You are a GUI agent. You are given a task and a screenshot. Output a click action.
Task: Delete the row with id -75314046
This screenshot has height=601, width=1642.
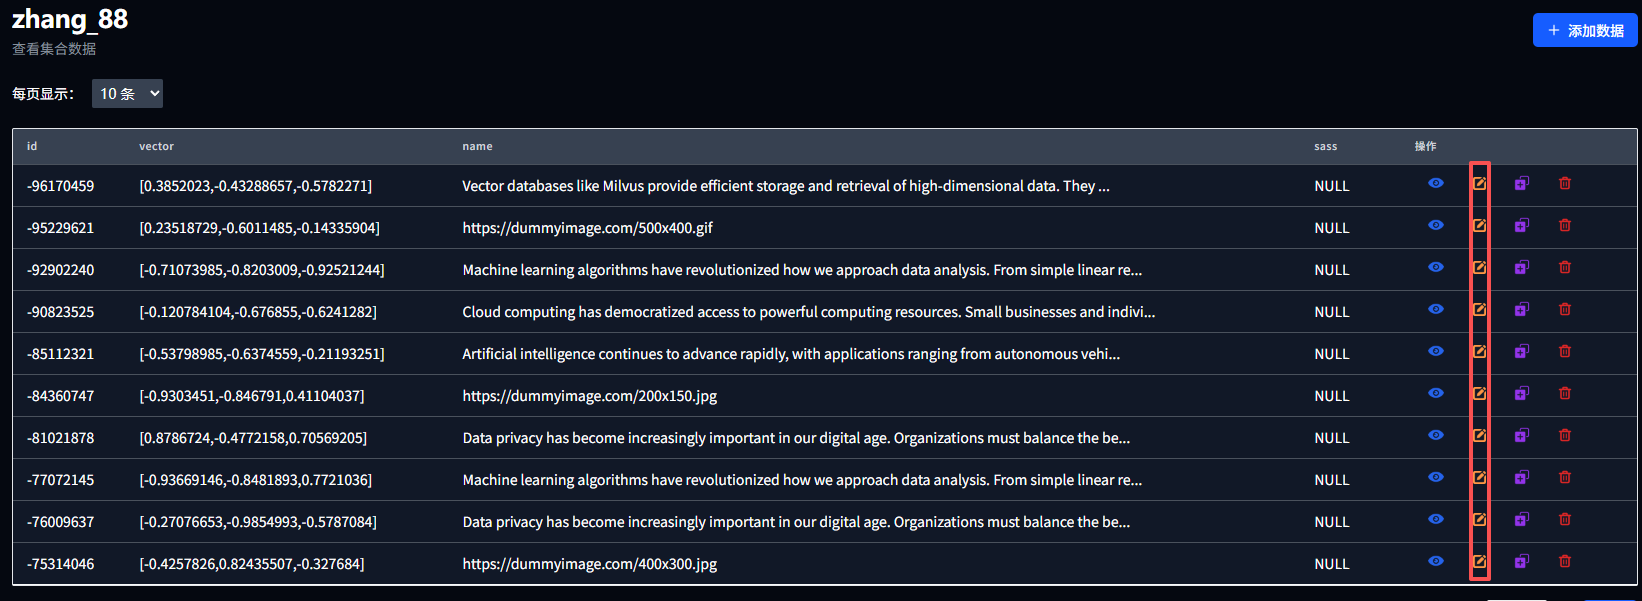(1565, 562)
